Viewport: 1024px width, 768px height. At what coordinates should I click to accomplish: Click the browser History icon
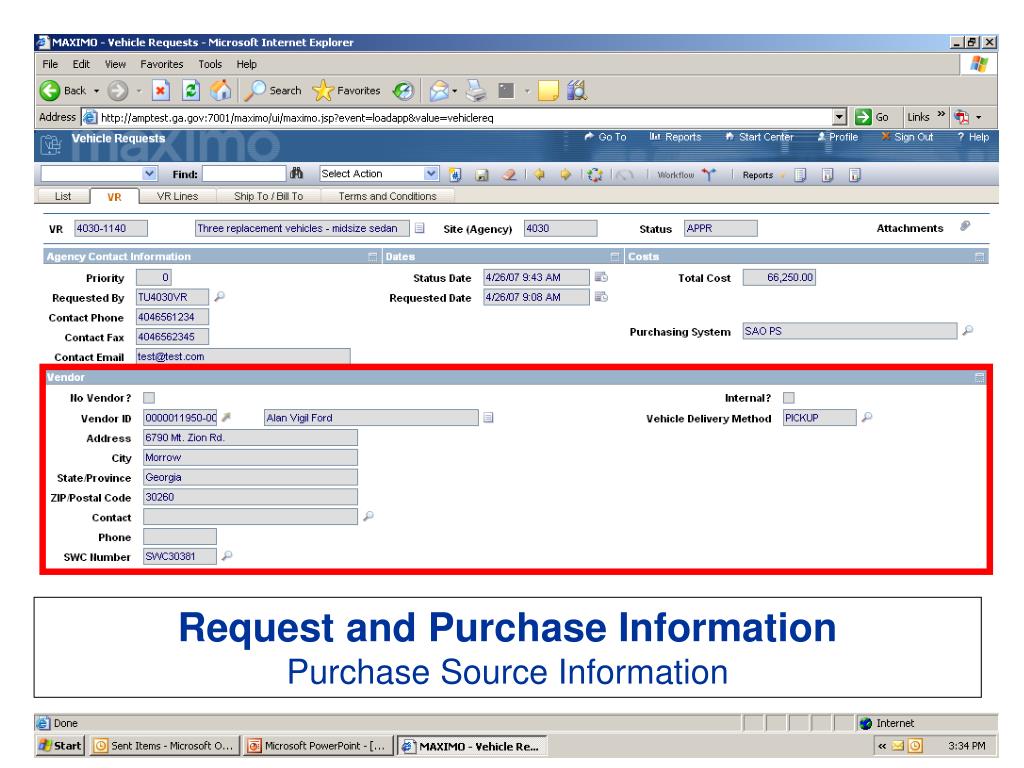[404, 90]
